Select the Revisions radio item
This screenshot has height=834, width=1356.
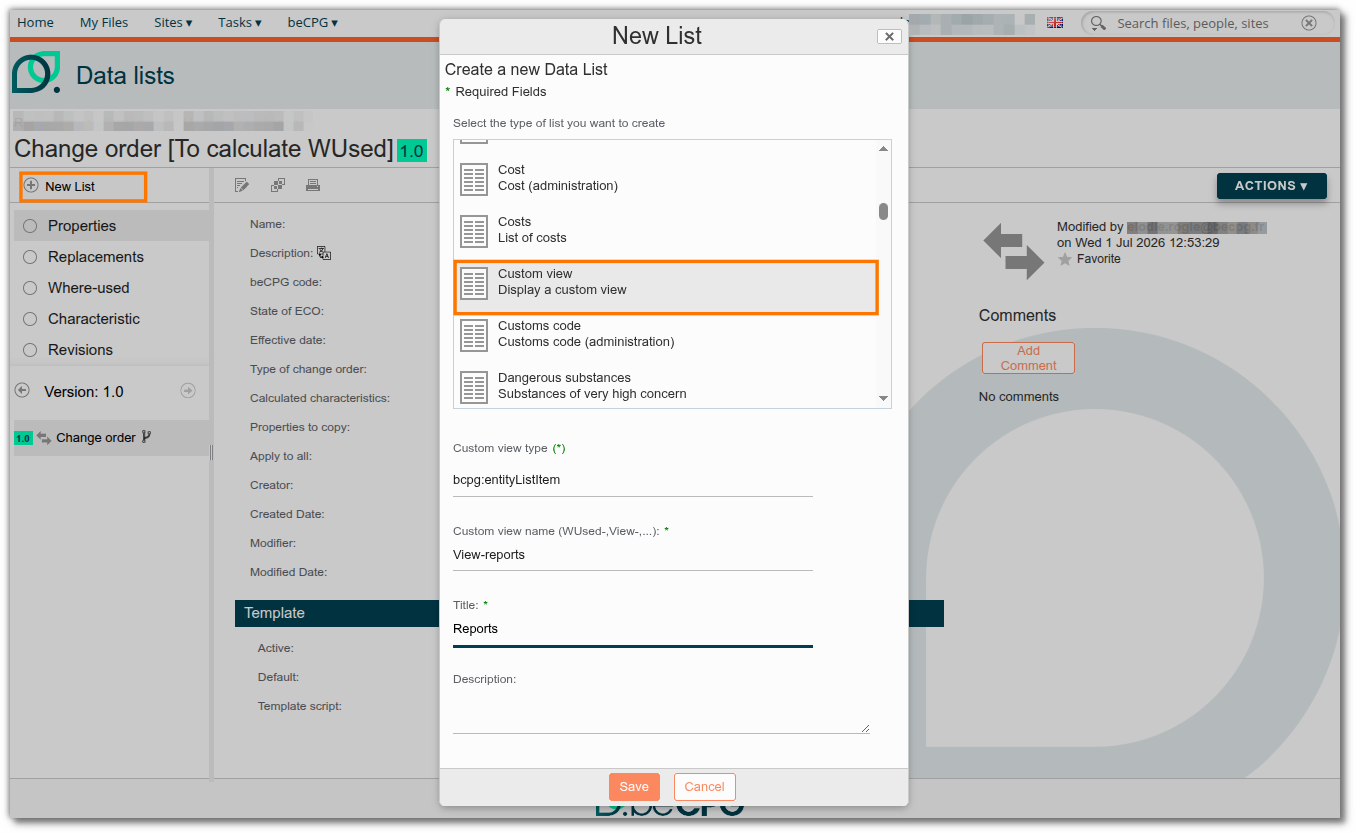pos(30,350)
